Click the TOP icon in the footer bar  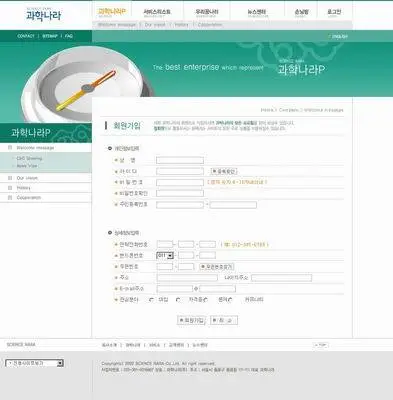pos(321,345)
